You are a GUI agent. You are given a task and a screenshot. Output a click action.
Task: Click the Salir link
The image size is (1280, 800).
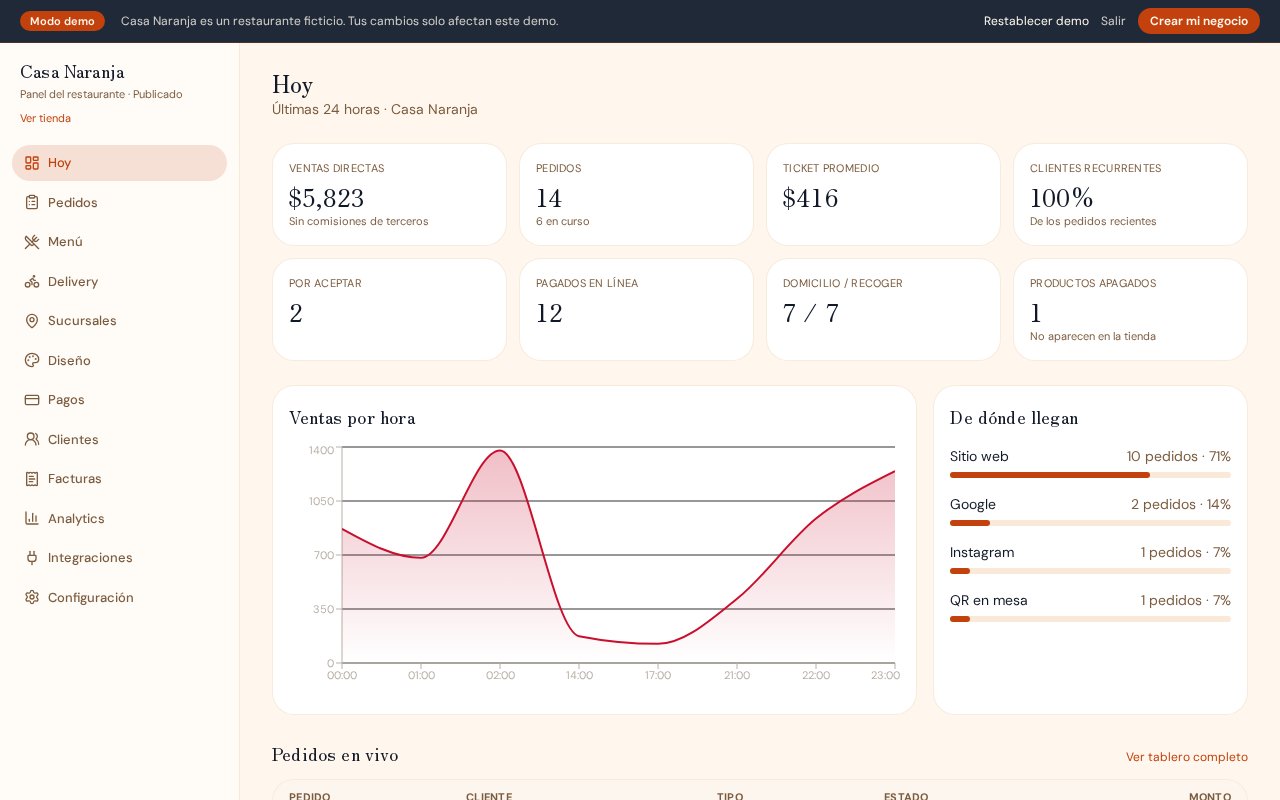[x=1113, y=21]
